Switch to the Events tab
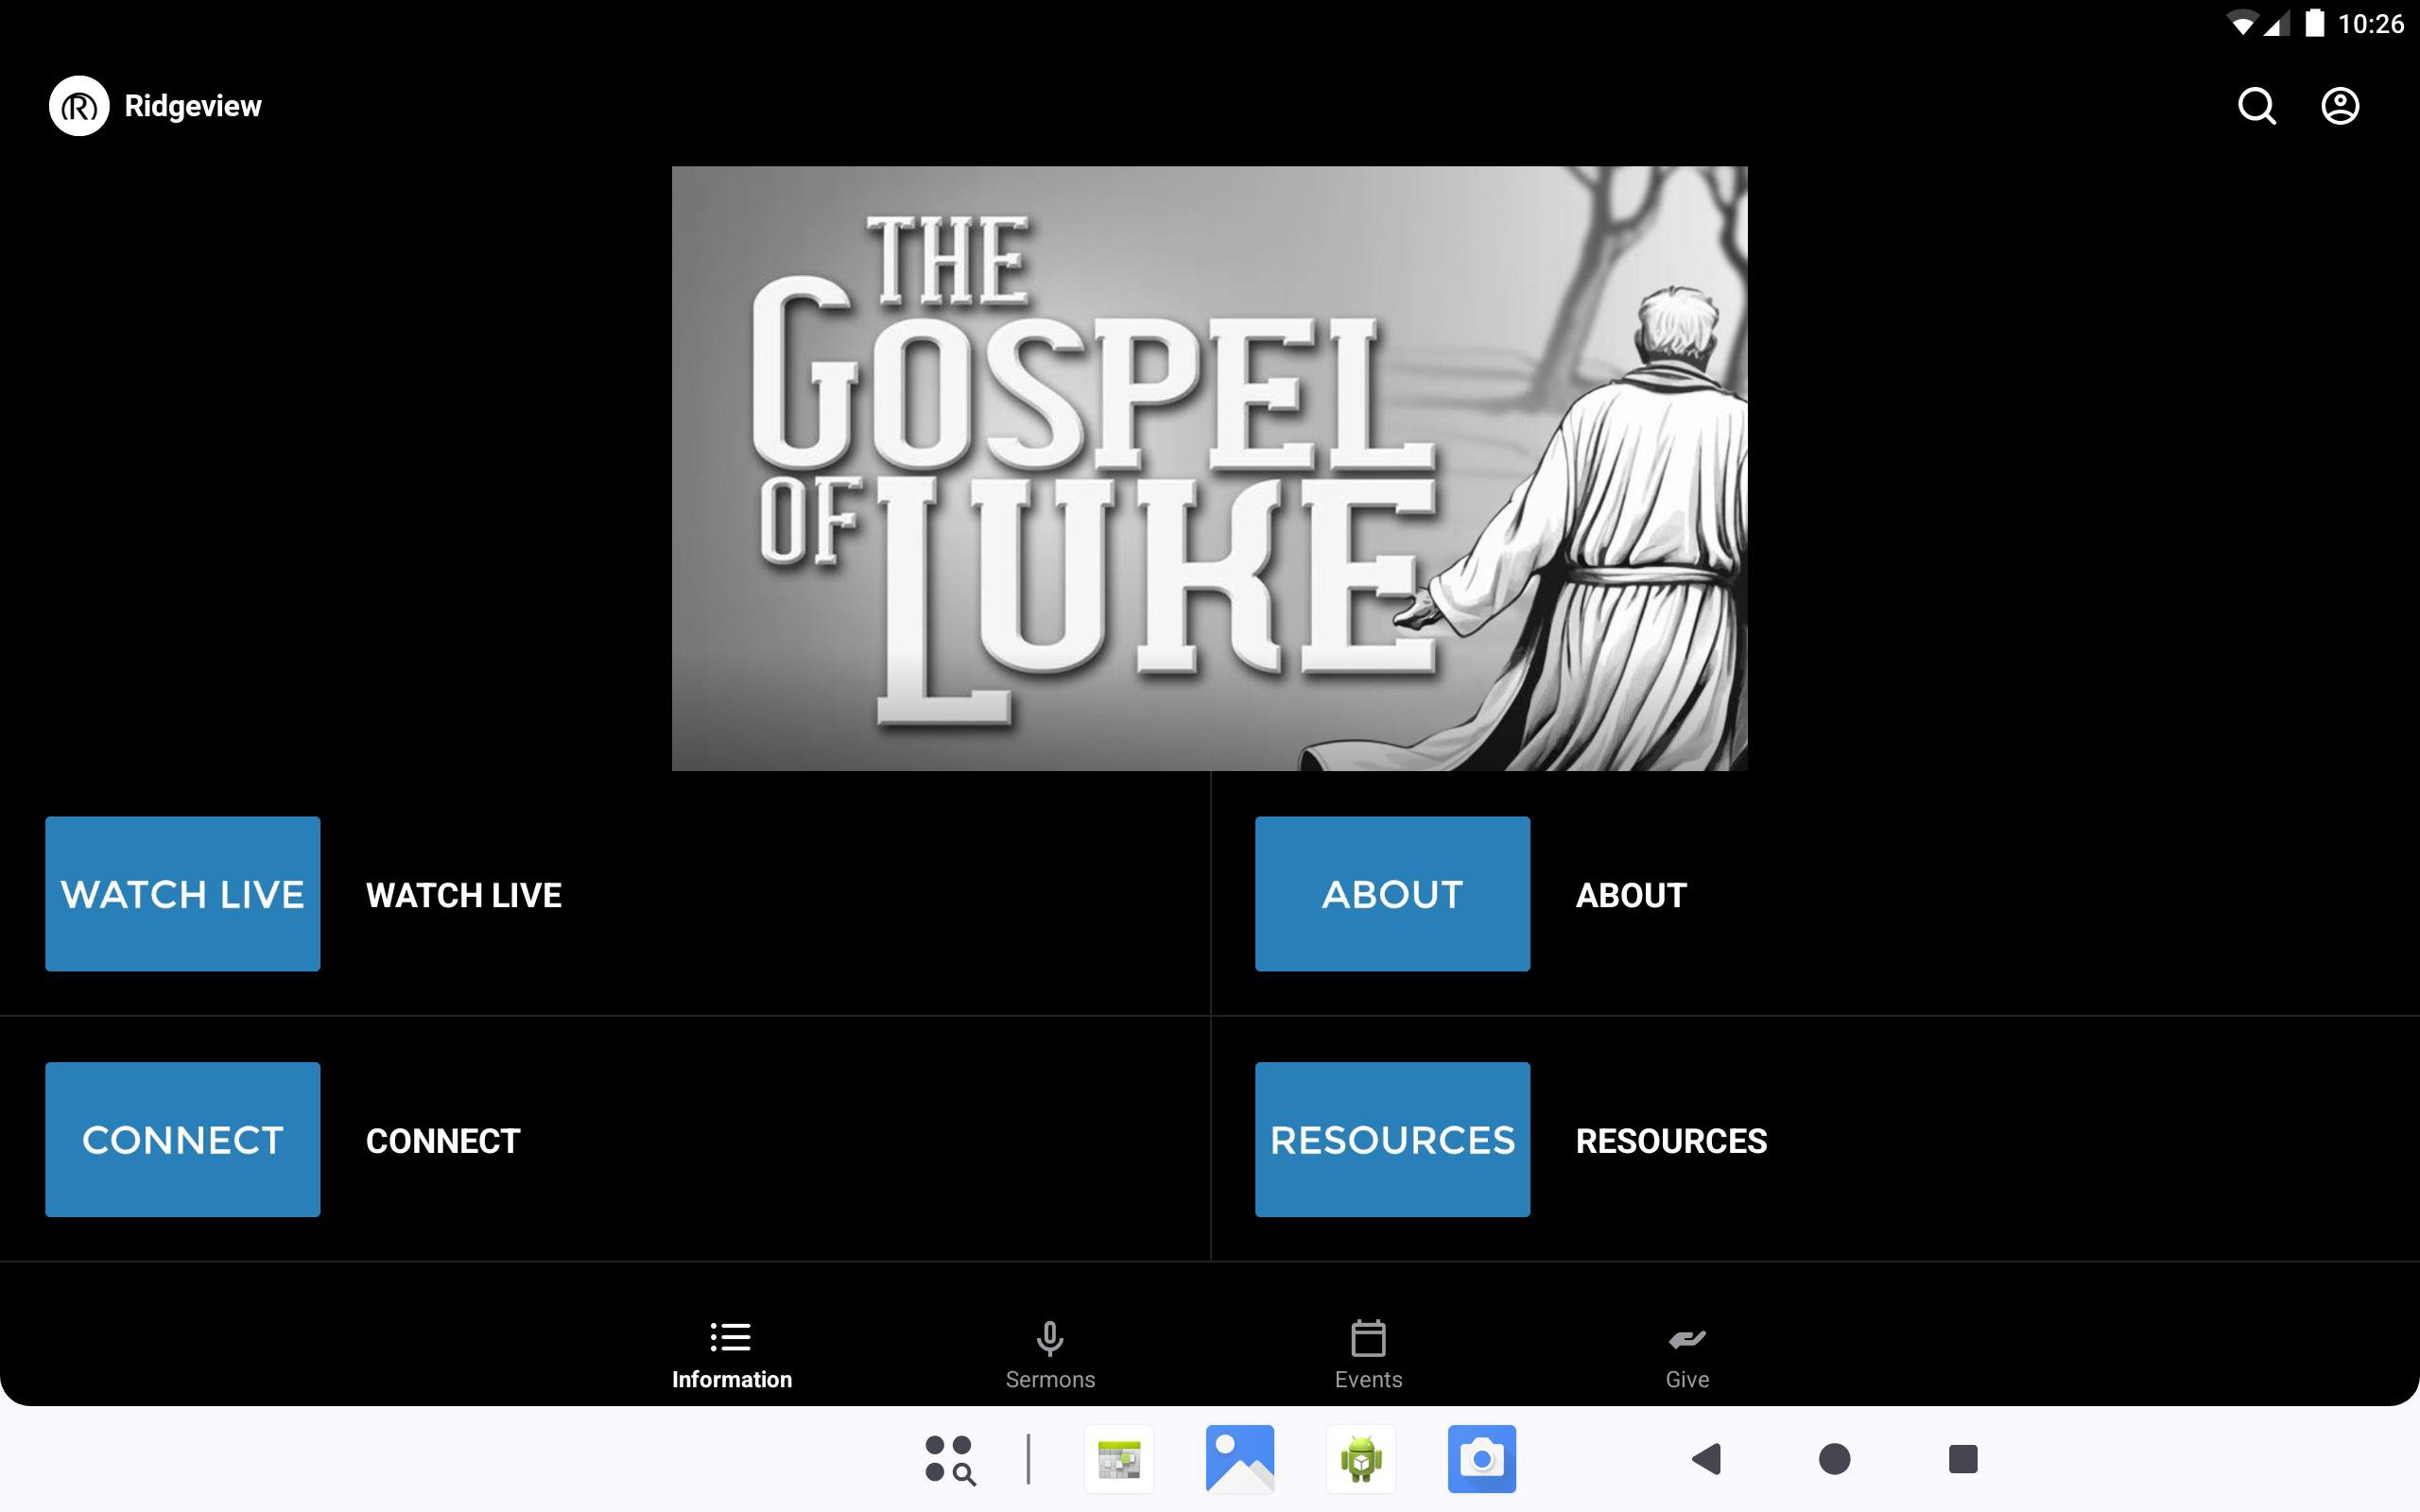2420x1512 pixels. [x=1368, y=1355]
